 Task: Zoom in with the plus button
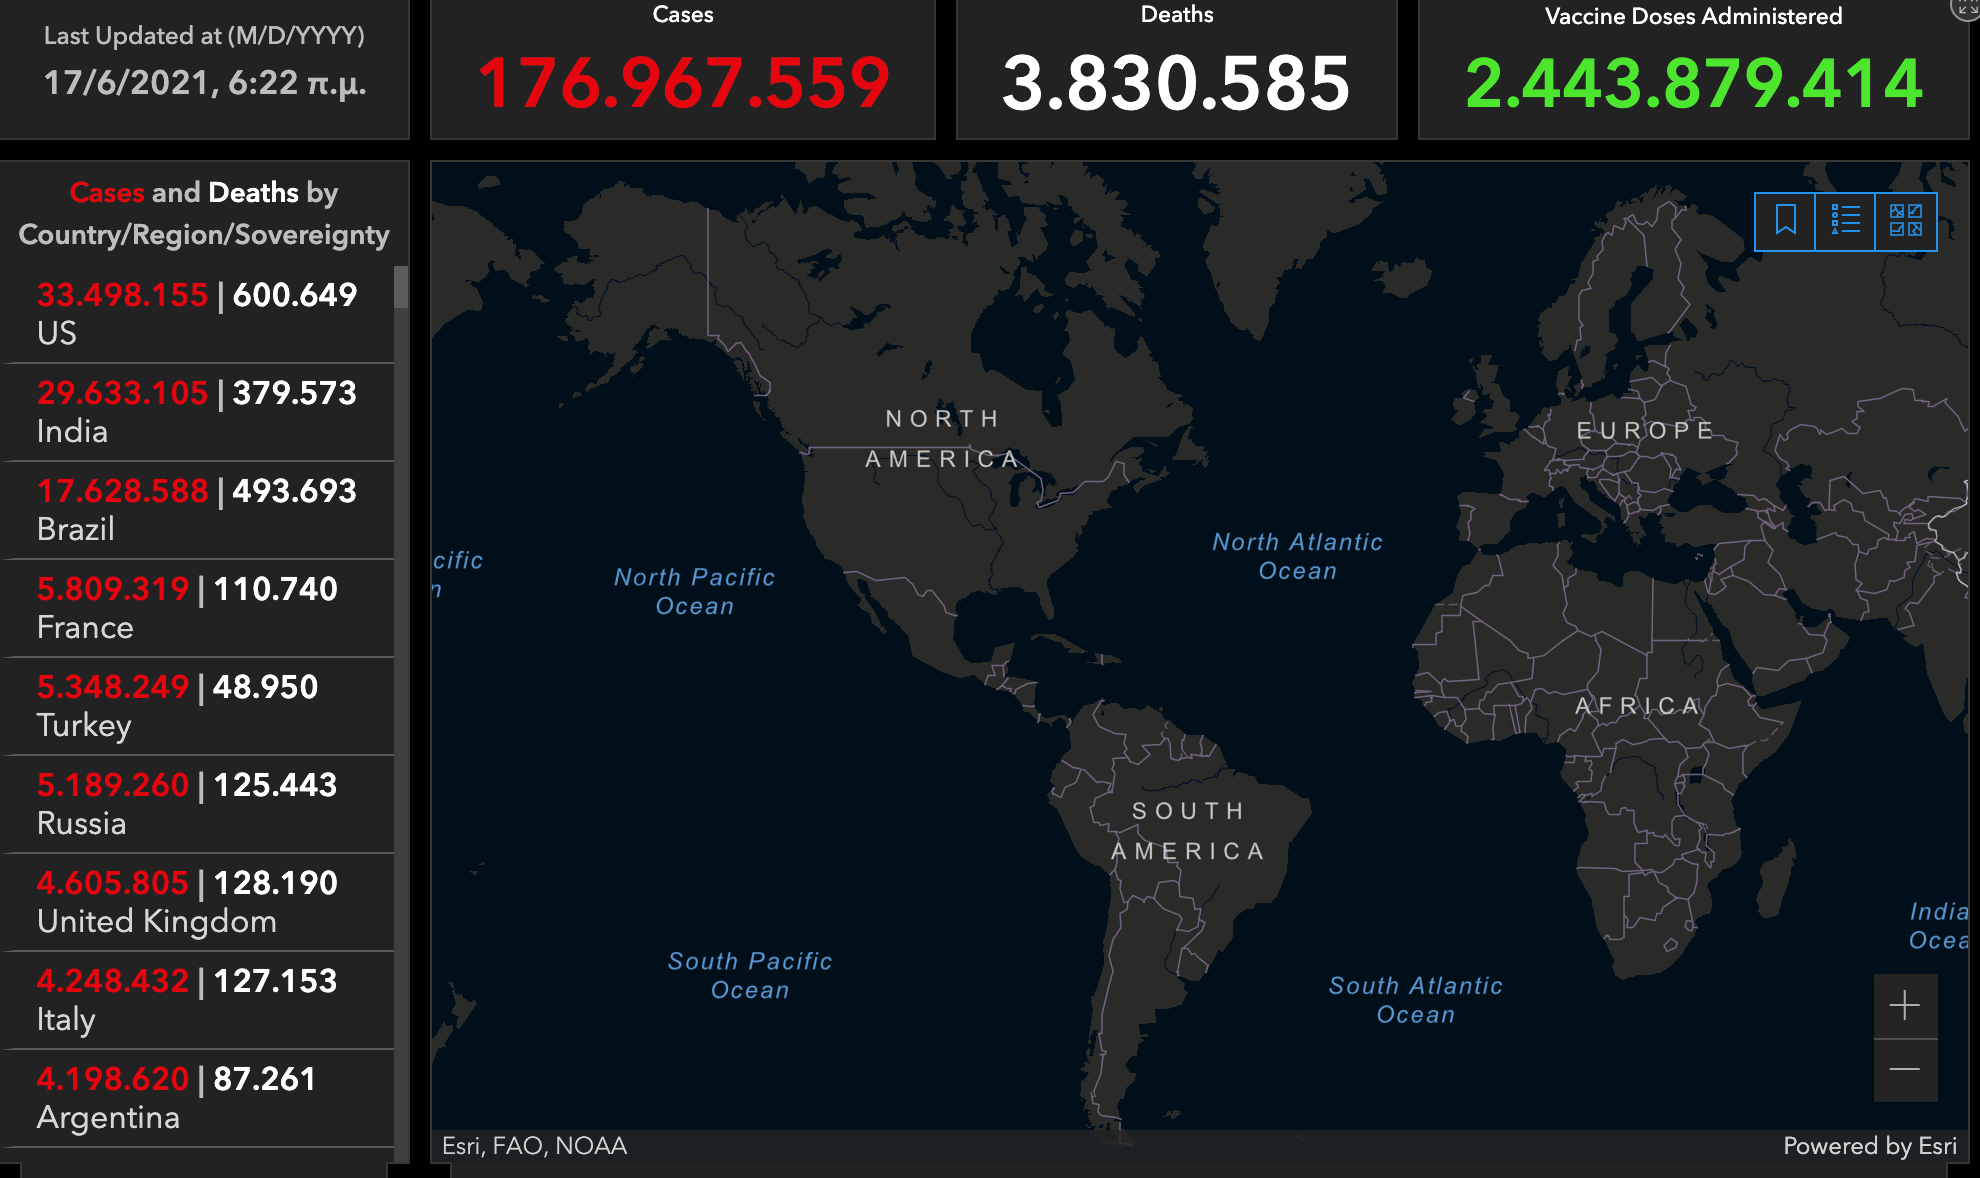tap(1905, 1006)
